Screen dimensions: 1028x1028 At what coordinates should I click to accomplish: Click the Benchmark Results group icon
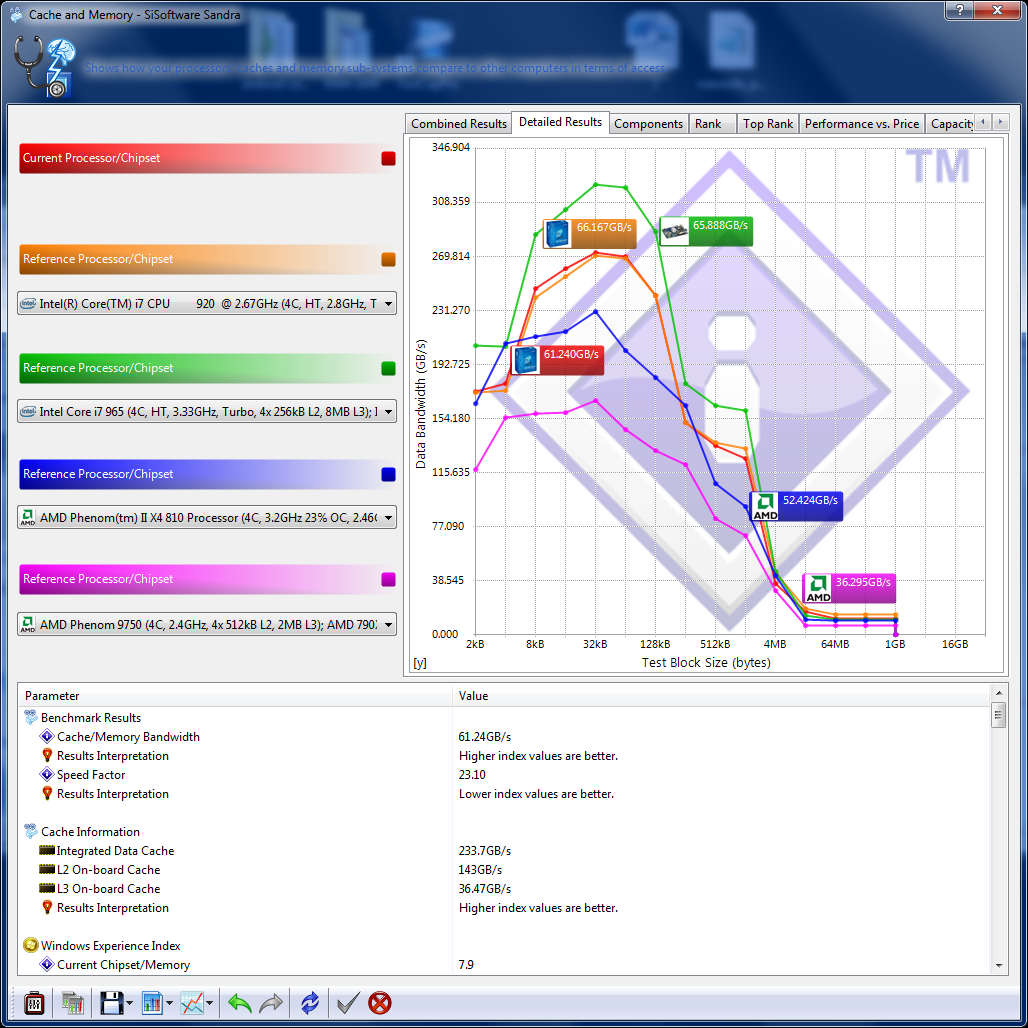coord(31,717)
